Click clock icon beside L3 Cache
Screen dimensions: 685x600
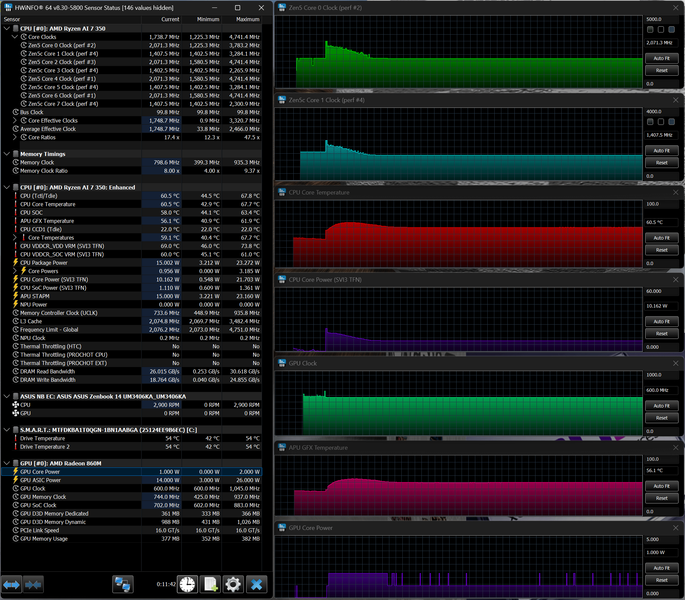tap(16, 321)
